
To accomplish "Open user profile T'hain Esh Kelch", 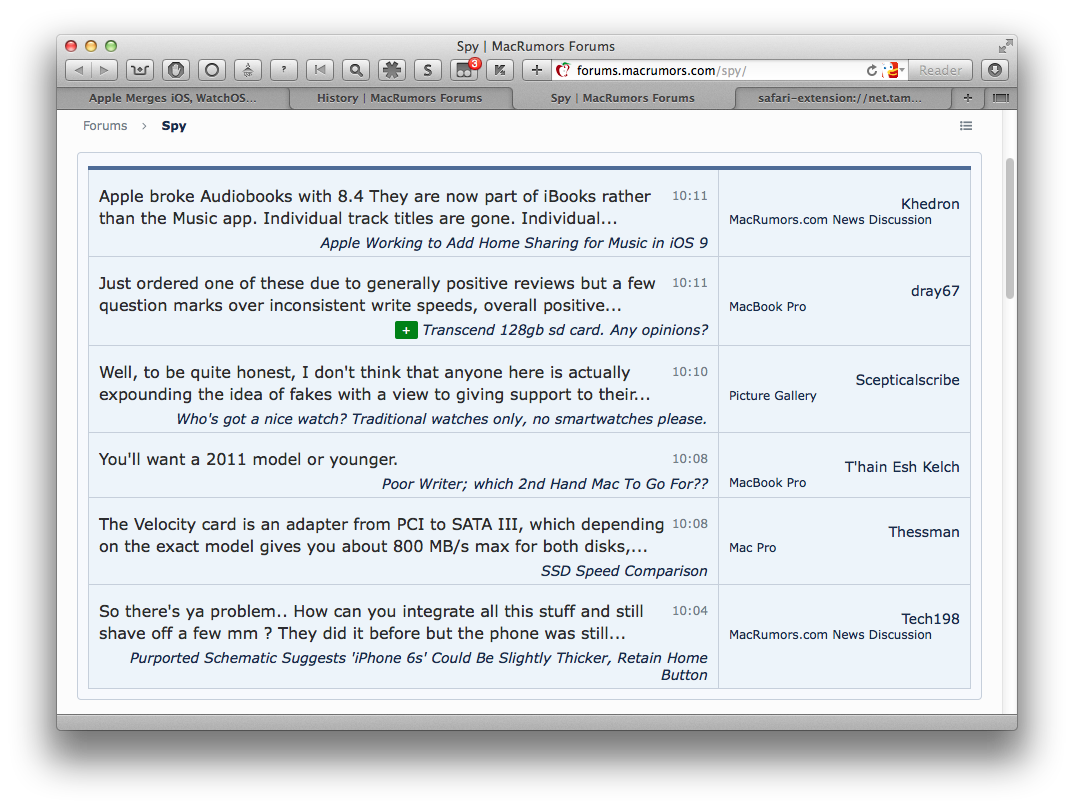I will click(902, 467).
